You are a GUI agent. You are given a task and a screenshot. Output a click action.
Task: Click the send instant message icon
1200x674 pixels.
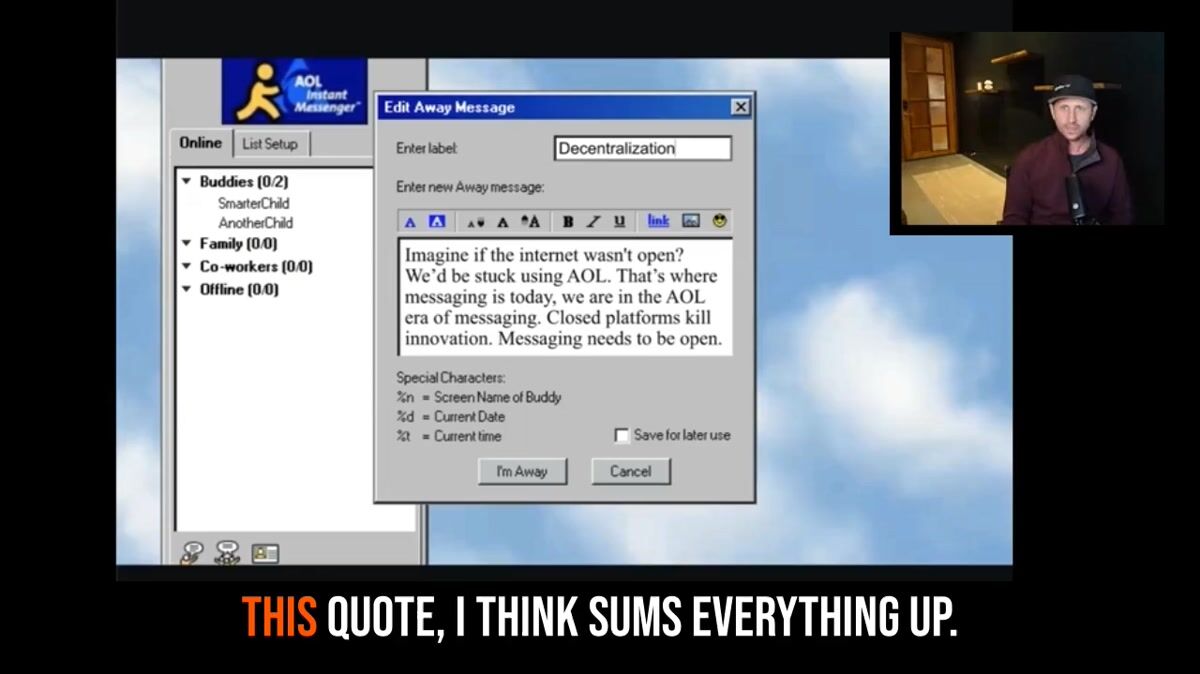pos(191,552)
